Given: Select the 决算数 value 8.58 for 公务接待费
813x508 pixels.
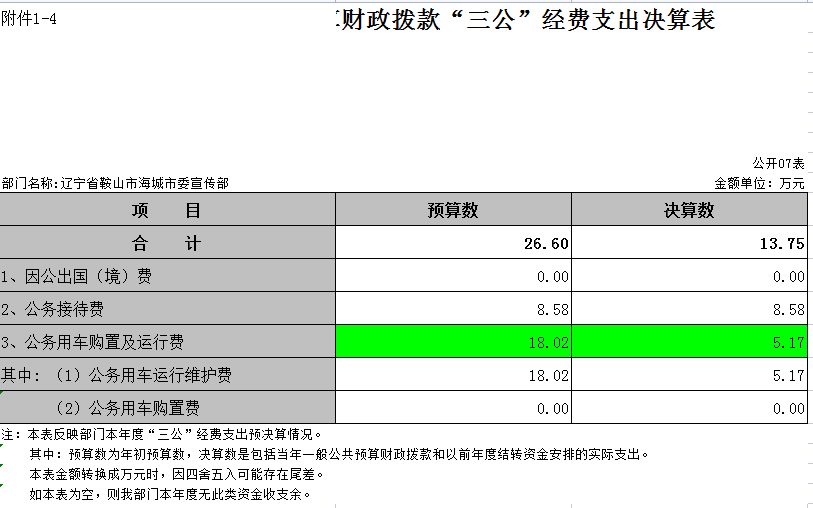Looking at the screenshot, I should tap(689, 309).
